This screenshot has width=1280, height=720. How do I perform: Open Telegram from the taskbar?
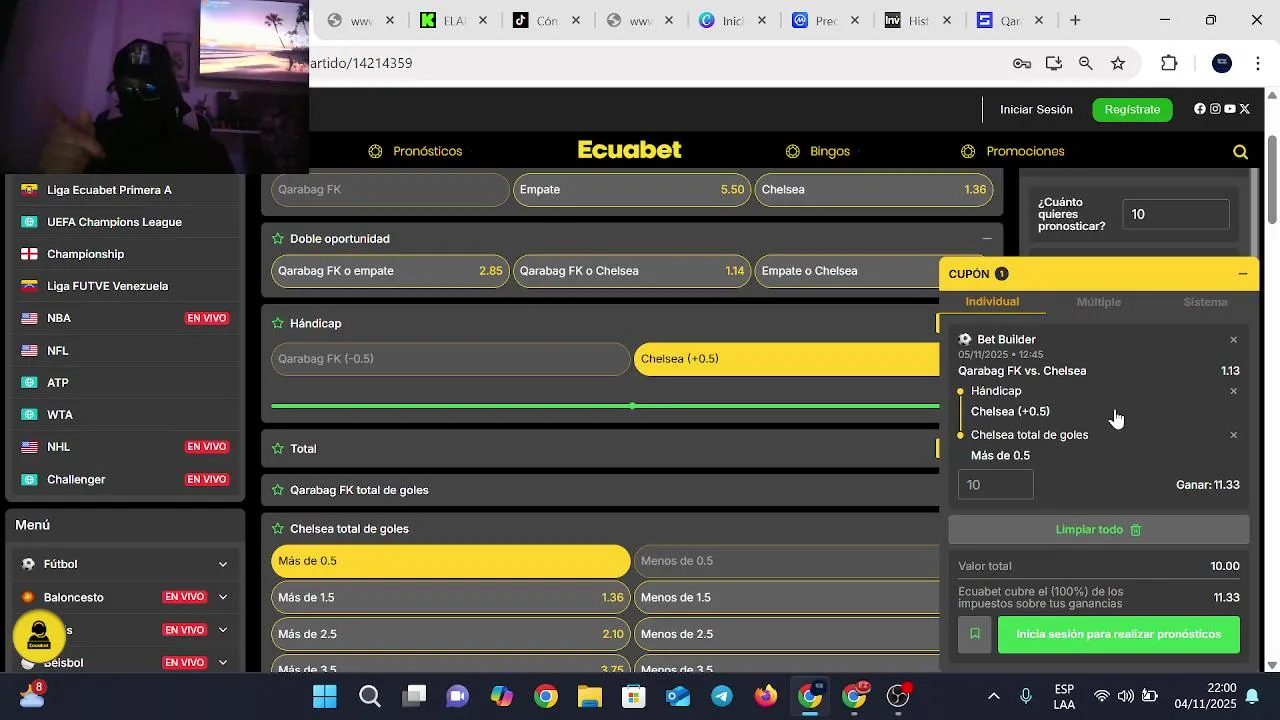[x=722, y=696]
